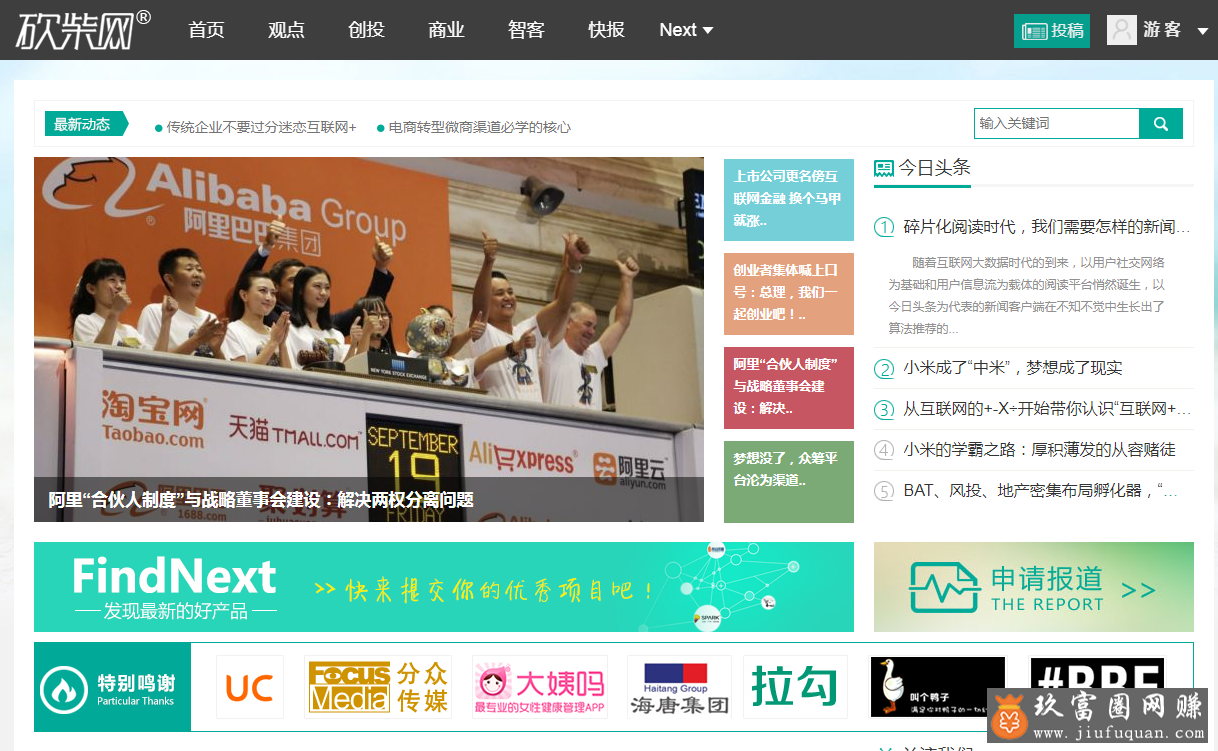Image resolution: width=1218 pixels, height=751 pixels.
Task: Open news link 电商转型微商渠道必学的核心
Action: [479, 127]
